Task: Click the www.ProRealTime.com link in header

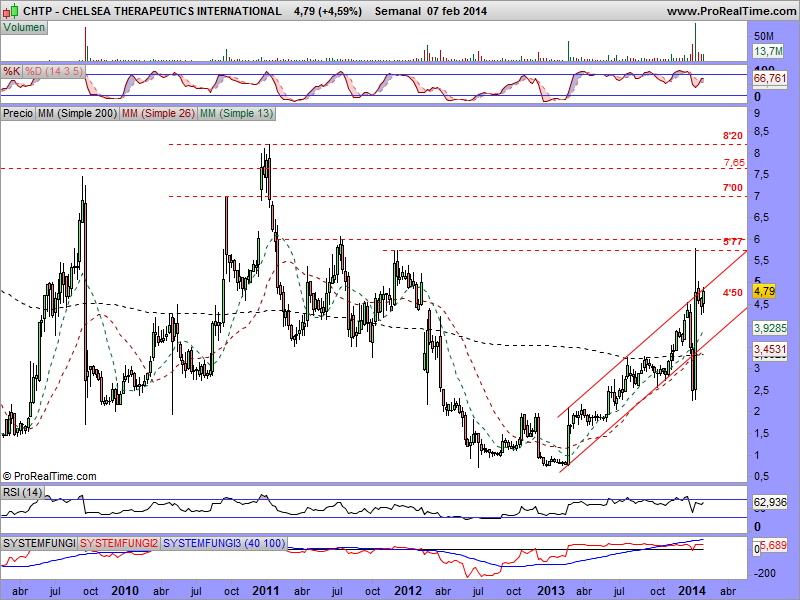Action: (731, 11)
